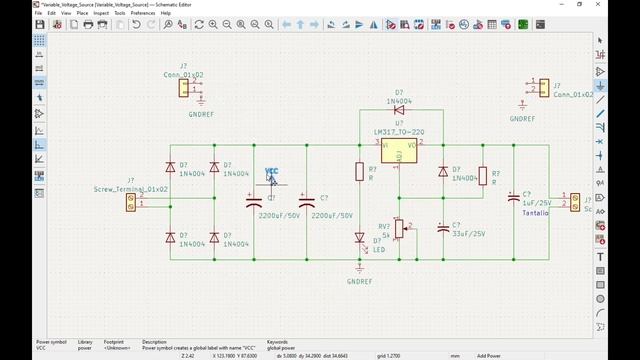Open the Symbol Editor

pyautogui.click(x=391, y=24)
